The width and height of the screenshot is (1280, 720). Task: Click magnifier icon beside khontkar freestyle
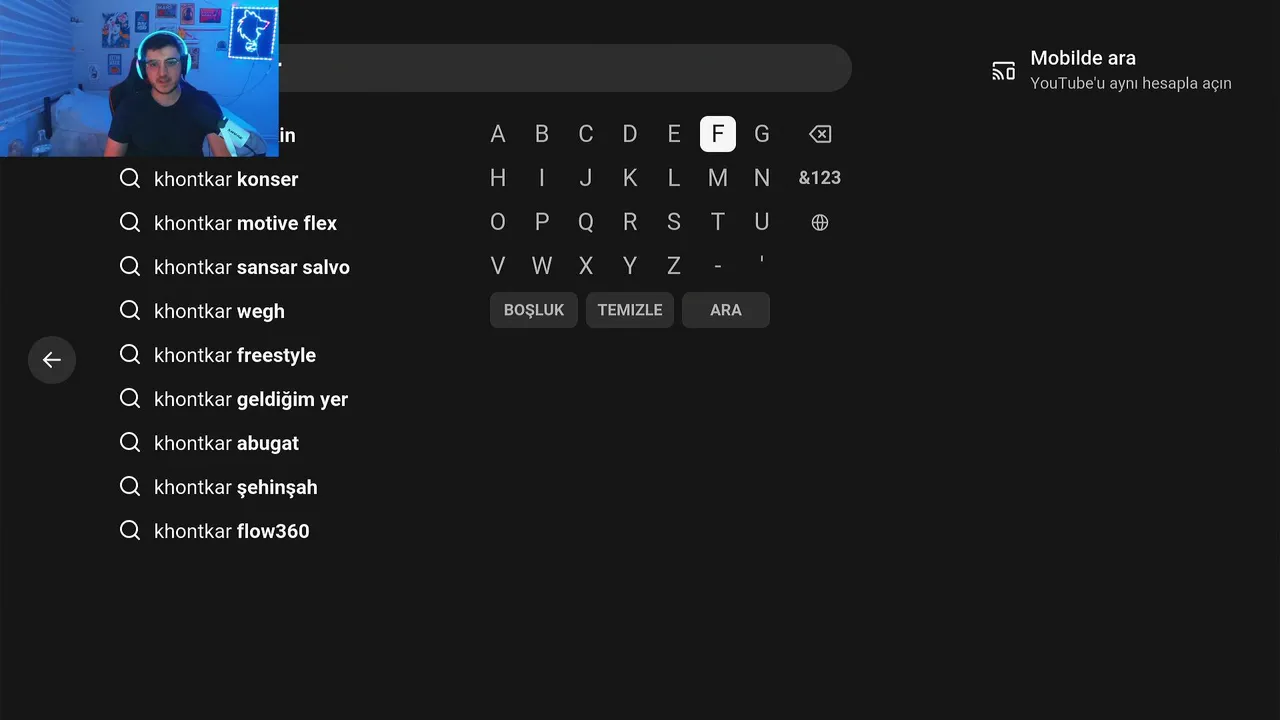click(130, 355)
